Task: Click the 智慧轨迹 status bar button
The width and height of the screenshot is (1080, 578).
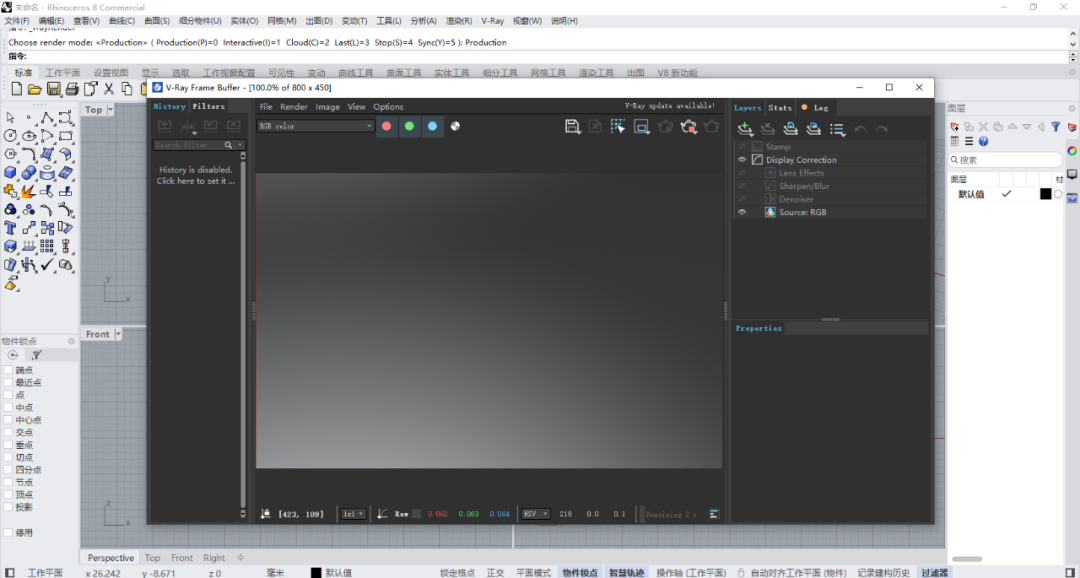Action: (x=627, y=573)
